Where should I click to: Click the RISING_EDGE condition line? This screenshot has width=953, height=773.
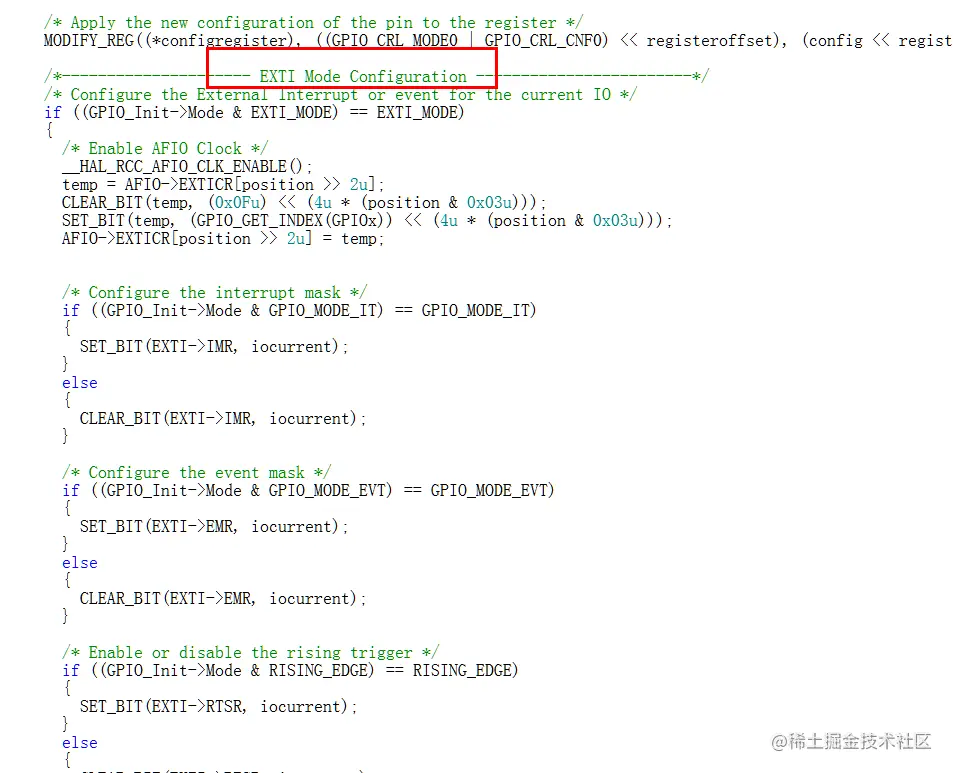pyautogui.click(x=290, y=670)
